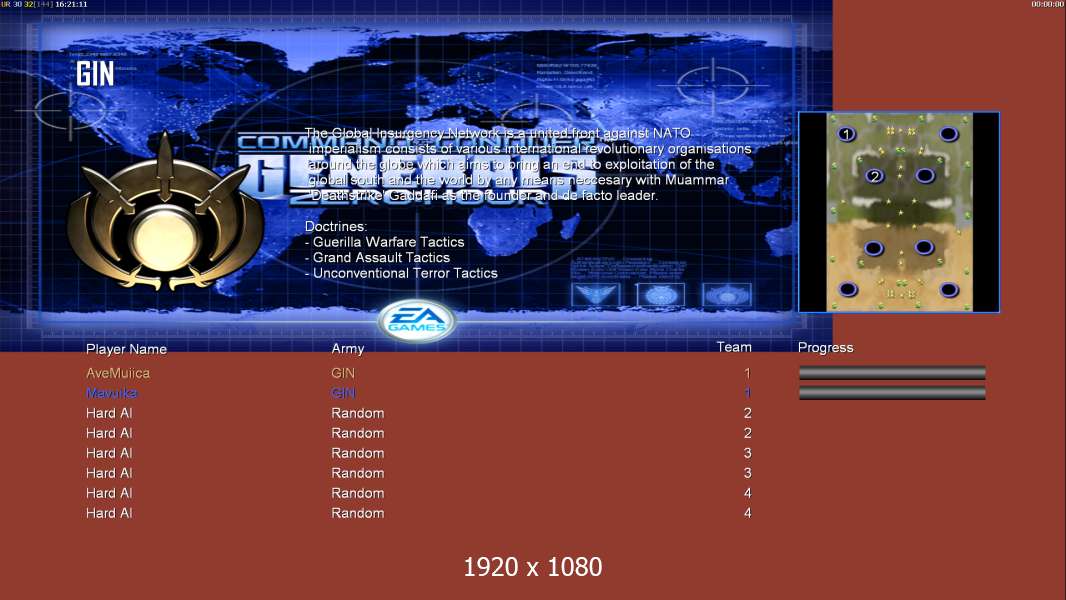The image size is (1066, 600).
Task: Click the Guerilla Warfare Tactics doctrine line
Action: [385, 242]
